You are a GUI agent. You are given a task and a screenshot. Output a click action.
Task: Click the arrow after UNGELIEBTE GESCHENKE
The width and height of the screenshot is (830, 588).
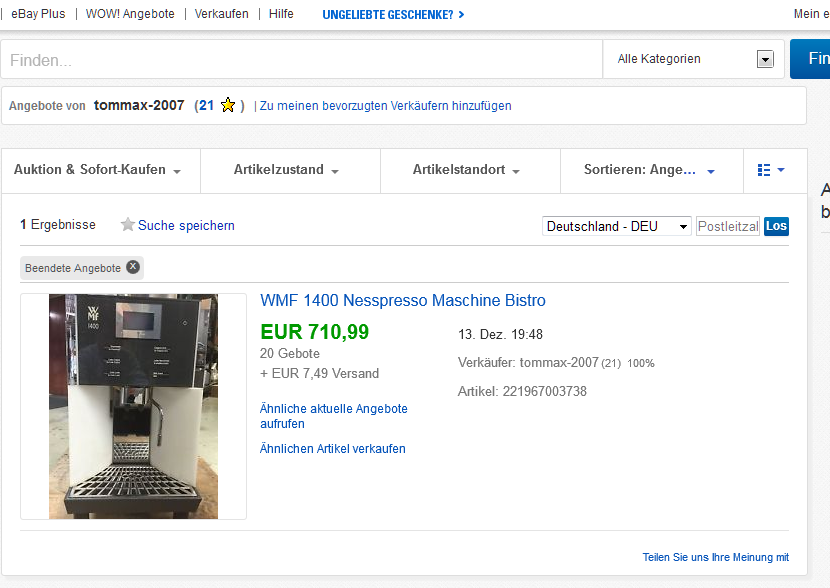(x=461, y=15)
